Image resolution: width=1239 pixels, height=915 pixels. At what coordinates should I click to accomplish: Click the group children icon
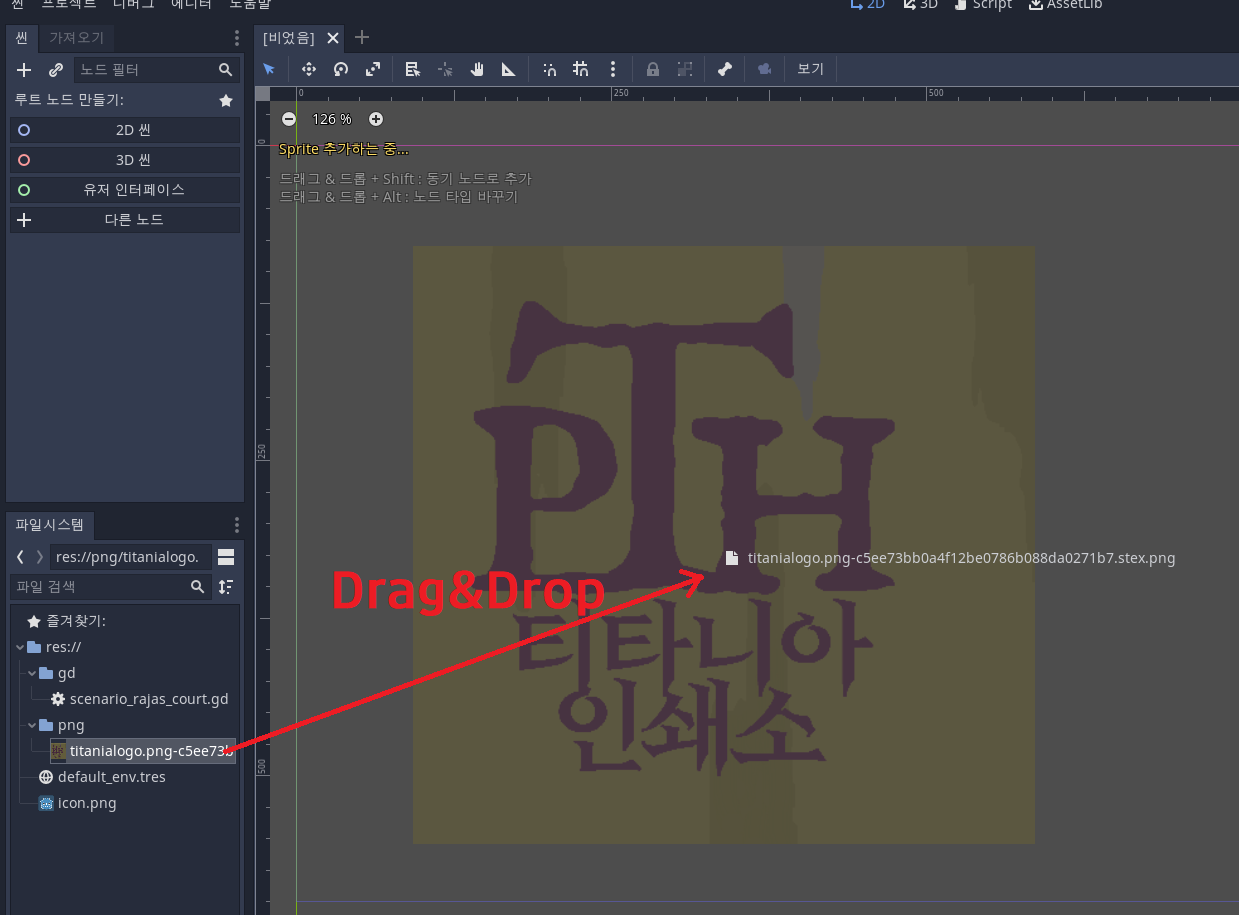685,69
